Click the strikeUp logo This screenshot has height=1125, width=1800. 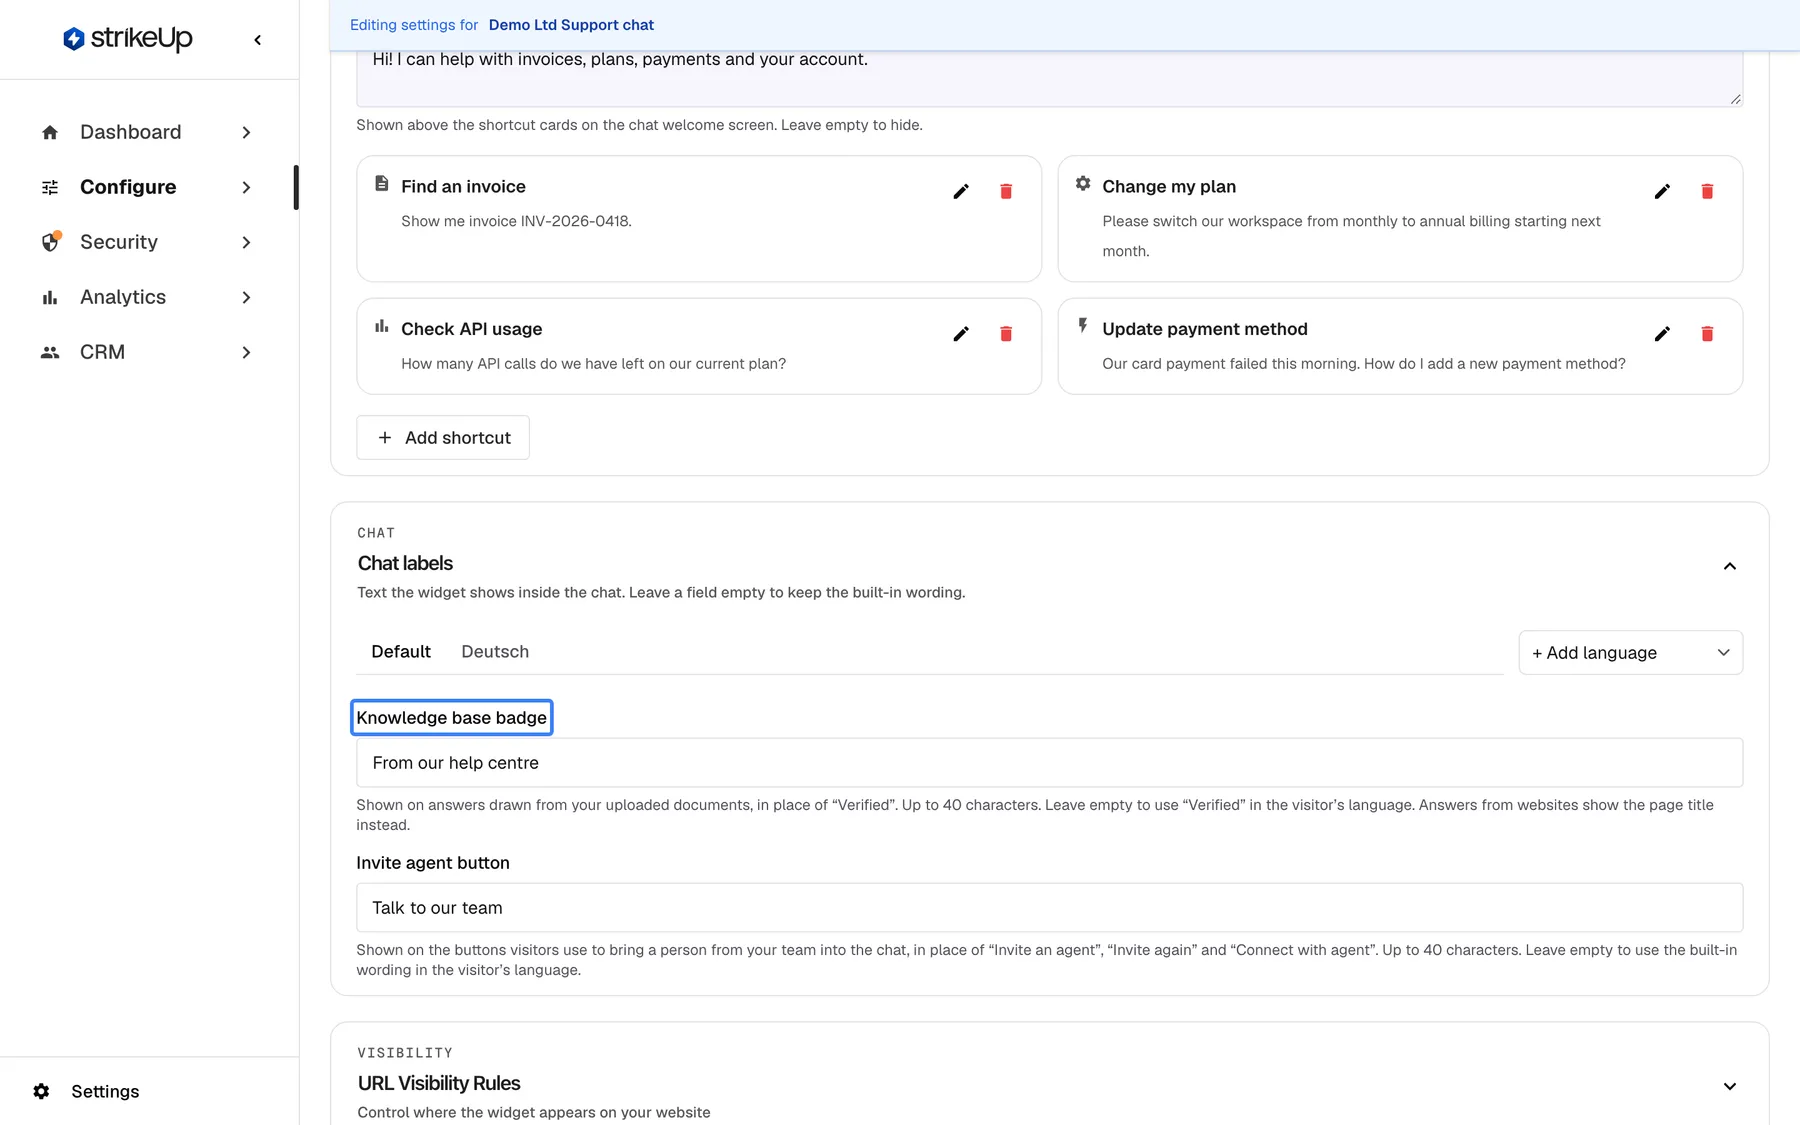pyautogui.click(x=127, y=39)
